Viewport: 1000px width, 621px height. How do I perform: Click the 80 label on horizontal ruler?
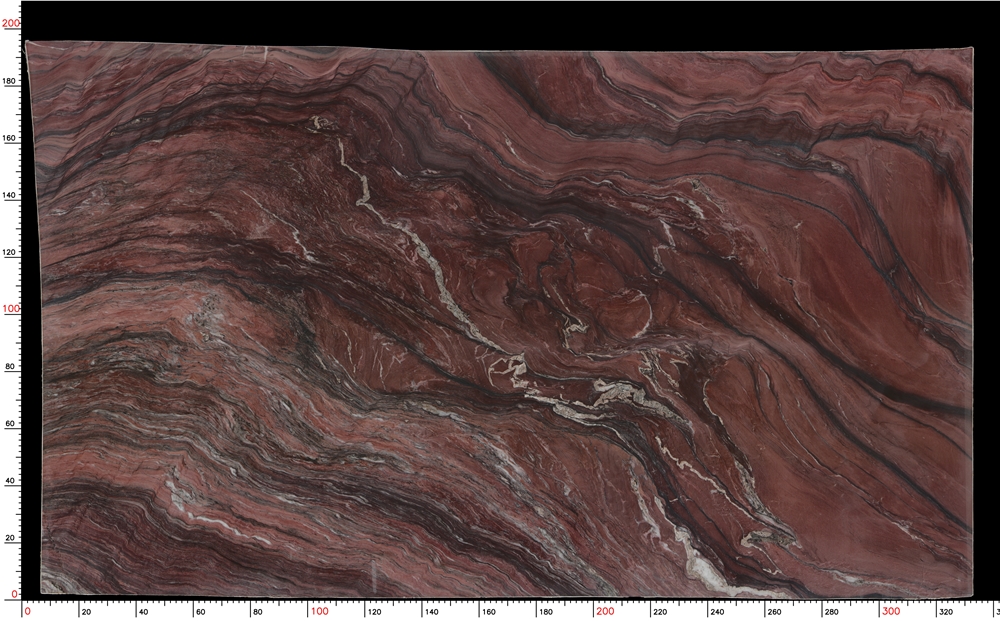pos(258,612)
